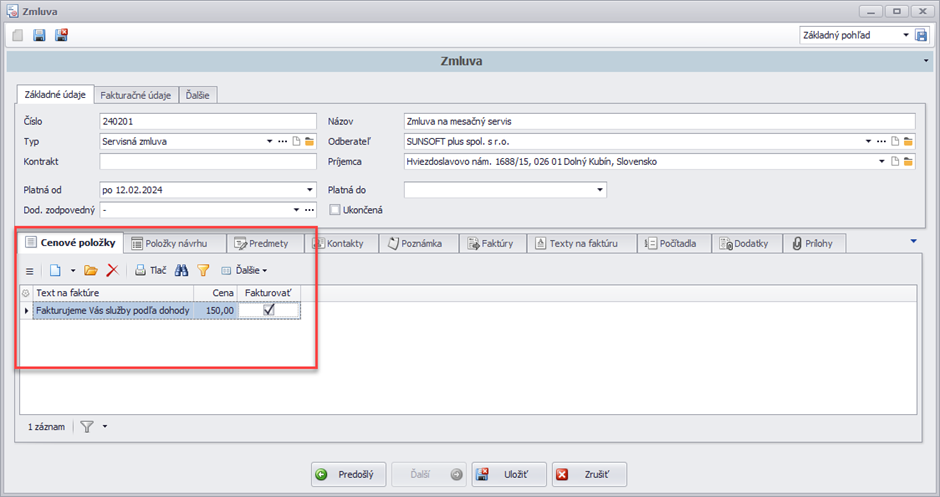Image resolution: width=940 pixels, height=497 pixels.
Task: Click the save and close icon in top toolbar
Action: point(61,35)
